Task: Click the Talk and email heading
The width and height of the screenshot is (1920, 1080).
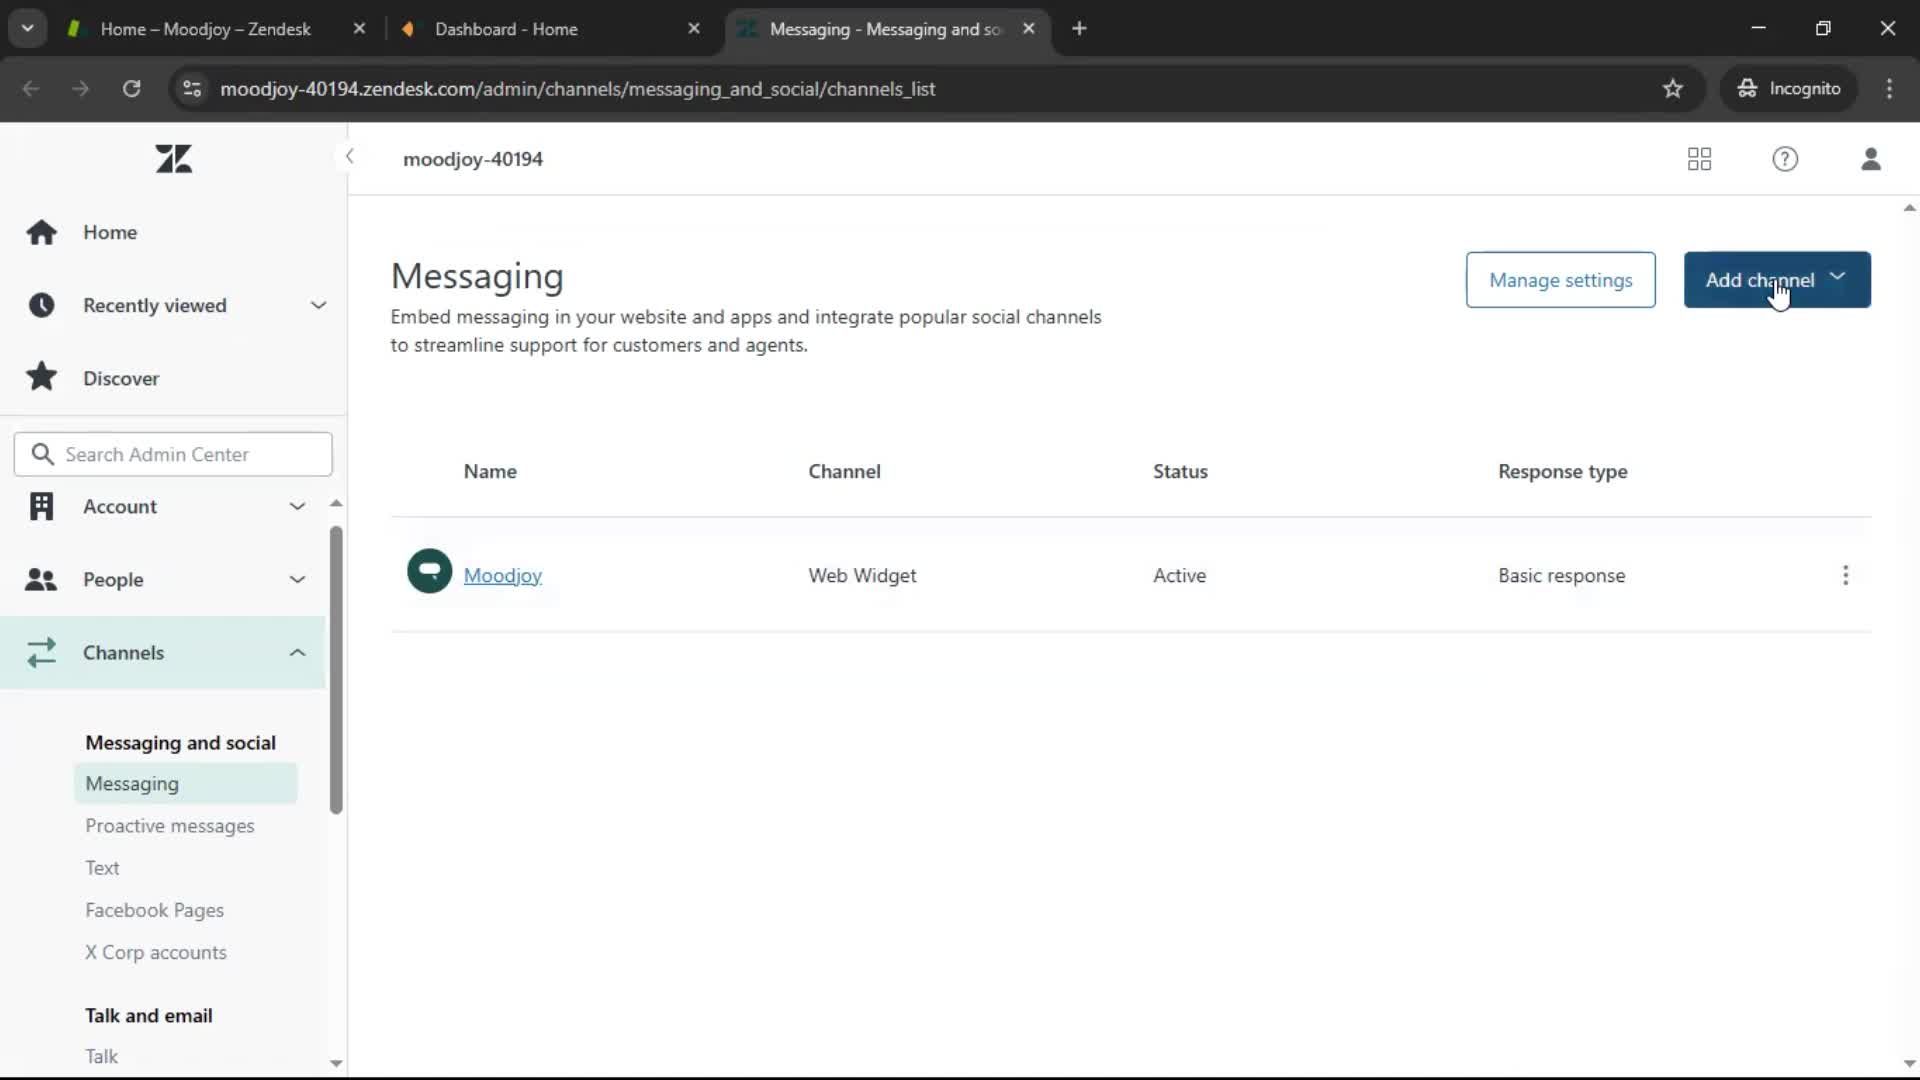Action: 149,1015
